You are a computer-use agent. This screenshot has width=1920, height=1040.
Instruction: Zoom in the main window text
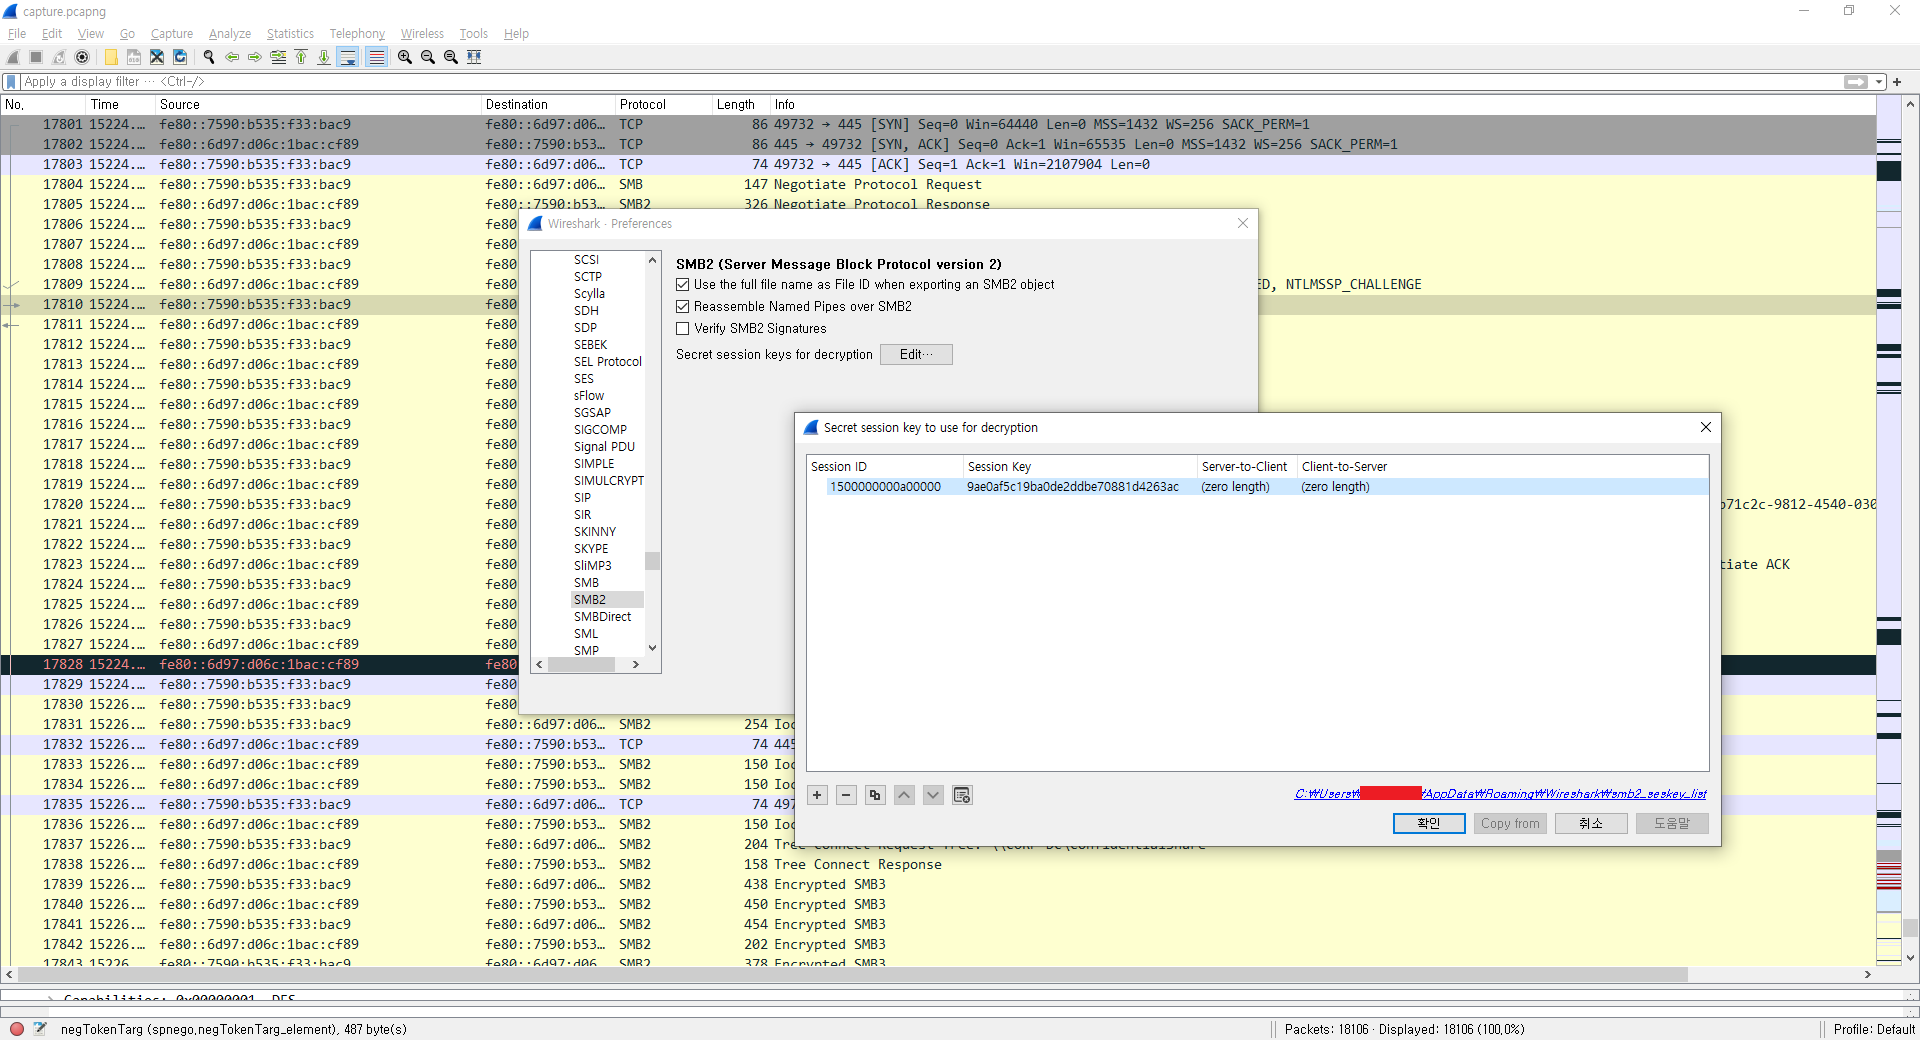pos(405,57)
